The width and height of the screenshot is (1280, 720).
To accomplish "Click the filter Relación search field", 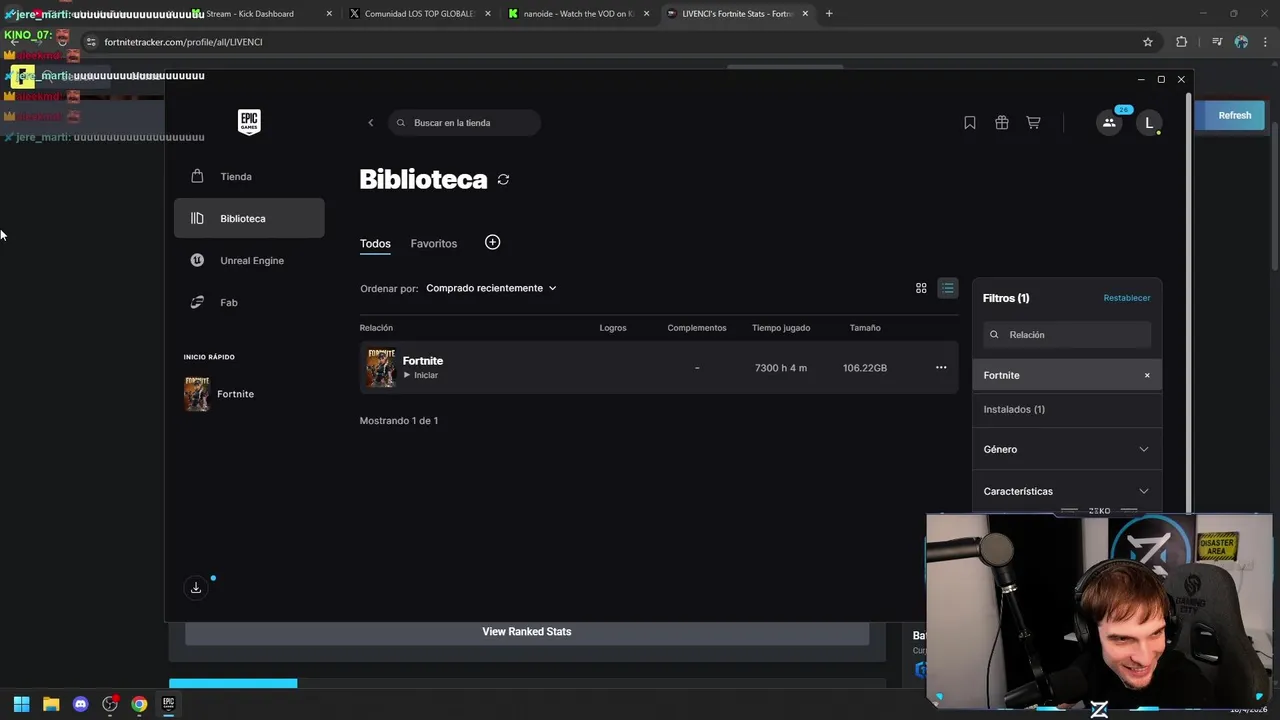I will point(1067,335).
